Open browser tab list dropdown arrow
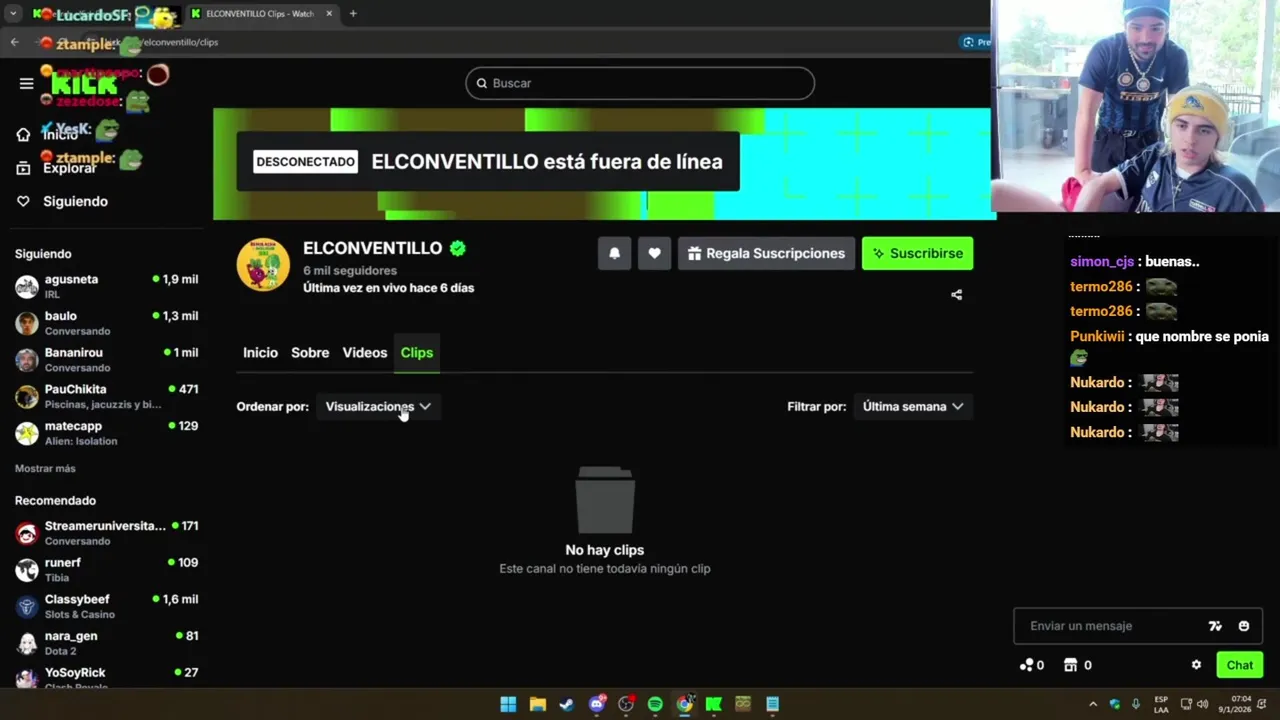1280x720 pixels. coord(13,14)
